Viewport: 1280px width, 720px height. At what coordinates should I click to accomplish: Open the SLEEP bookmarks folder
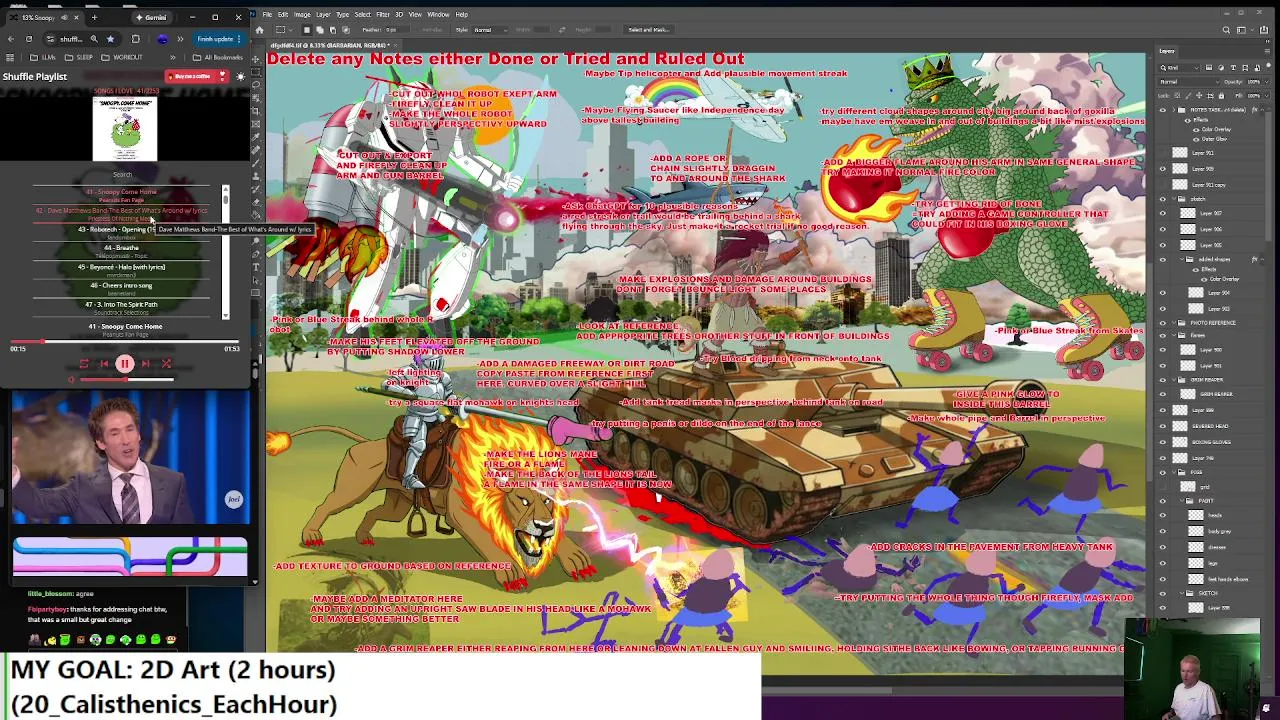click(81, 57)
